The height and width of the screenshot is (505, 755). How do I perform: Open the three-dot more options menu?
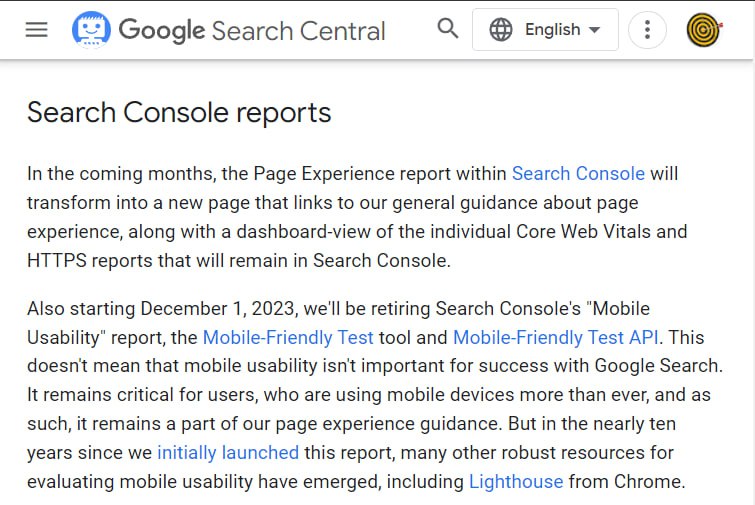647,30
